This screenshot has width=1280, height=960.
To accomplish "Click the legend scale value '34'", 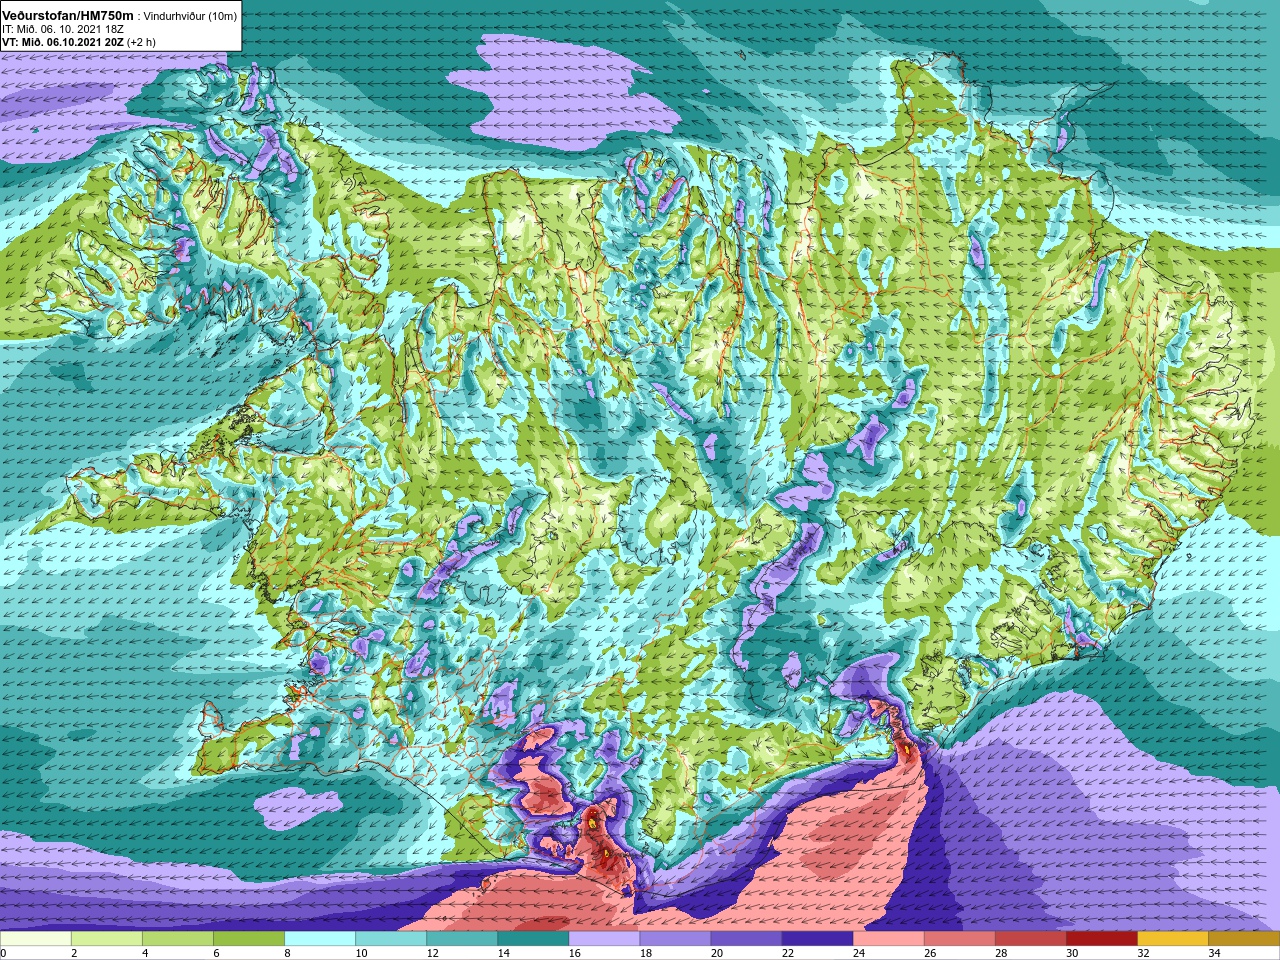I will tap(1214, 953).
